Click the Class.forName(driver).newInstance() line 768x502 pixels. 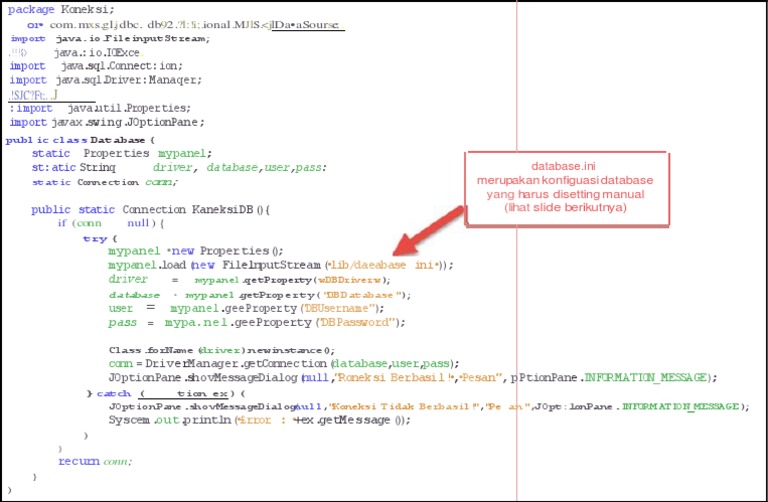pyautogui.click(x=222, y=350)
